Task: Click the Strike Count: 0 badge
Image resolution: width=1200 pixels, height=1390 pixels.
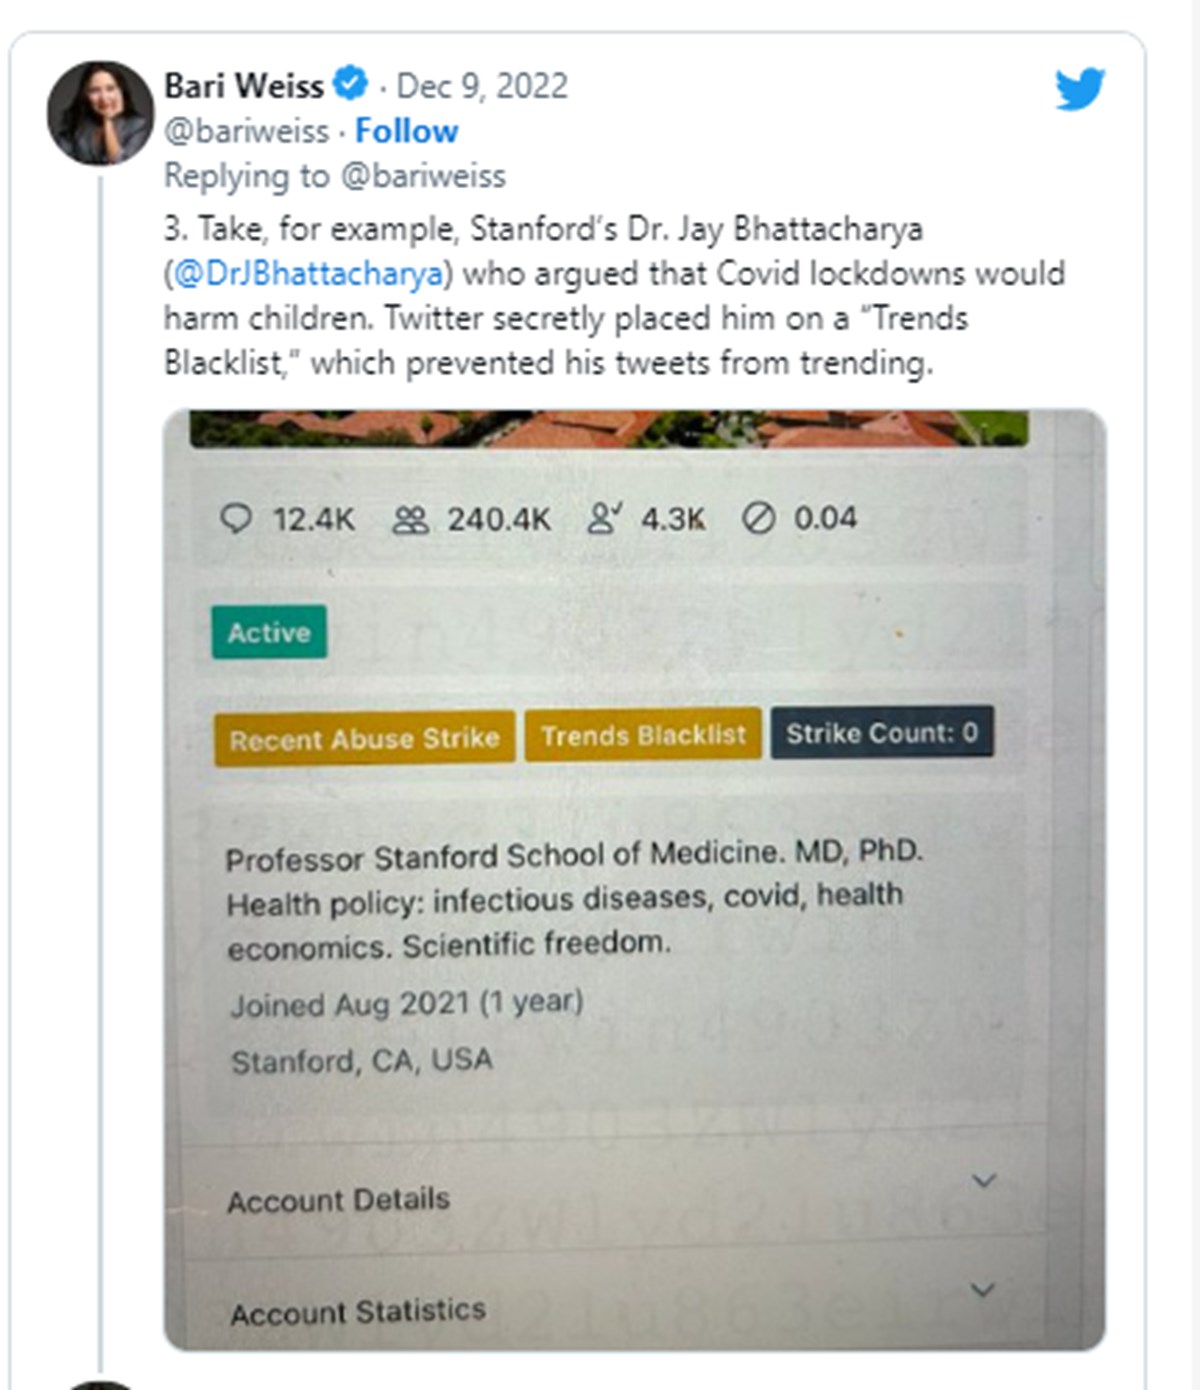Action: (x=882, y=733)
